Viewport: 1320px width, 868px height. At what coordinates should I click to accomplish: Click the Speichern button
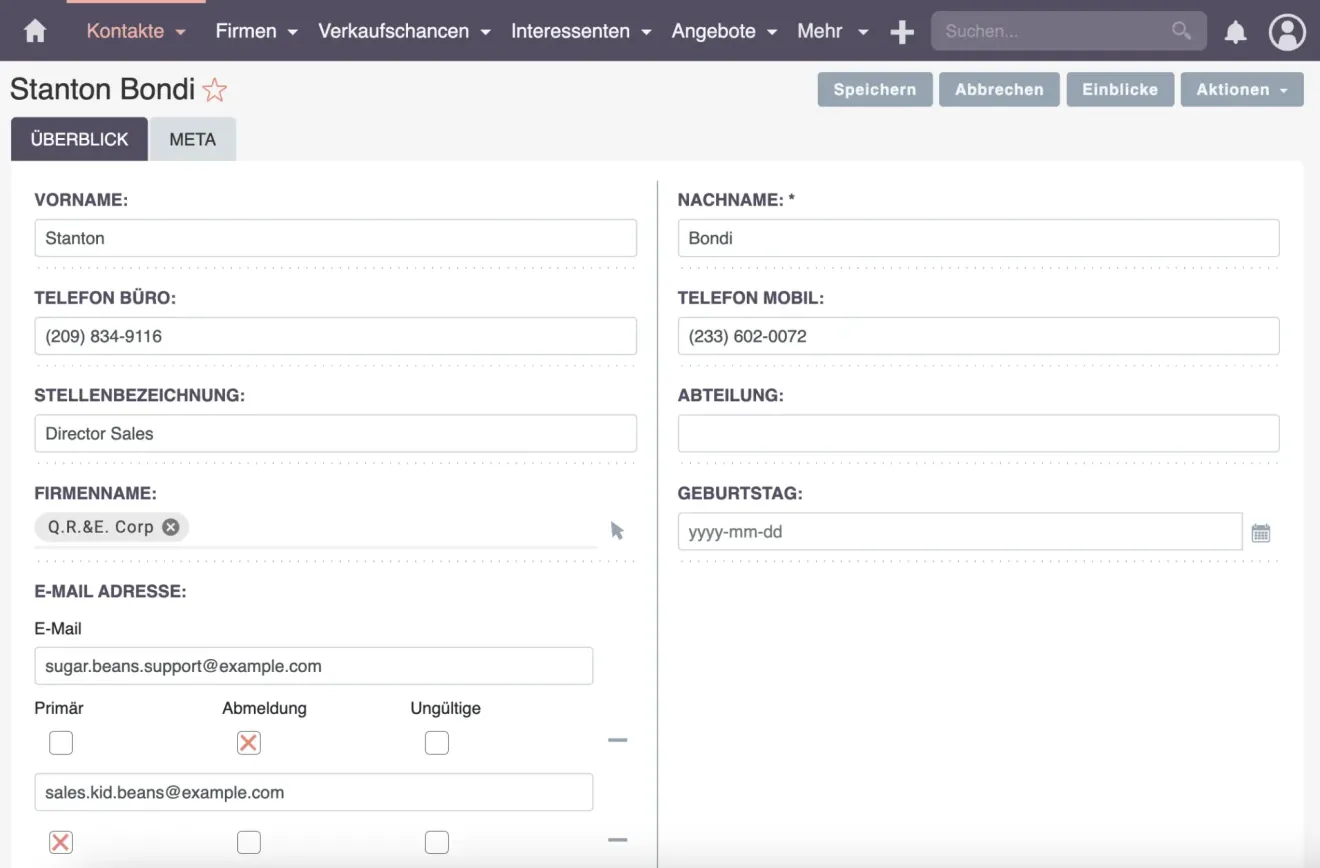(874, 89)
